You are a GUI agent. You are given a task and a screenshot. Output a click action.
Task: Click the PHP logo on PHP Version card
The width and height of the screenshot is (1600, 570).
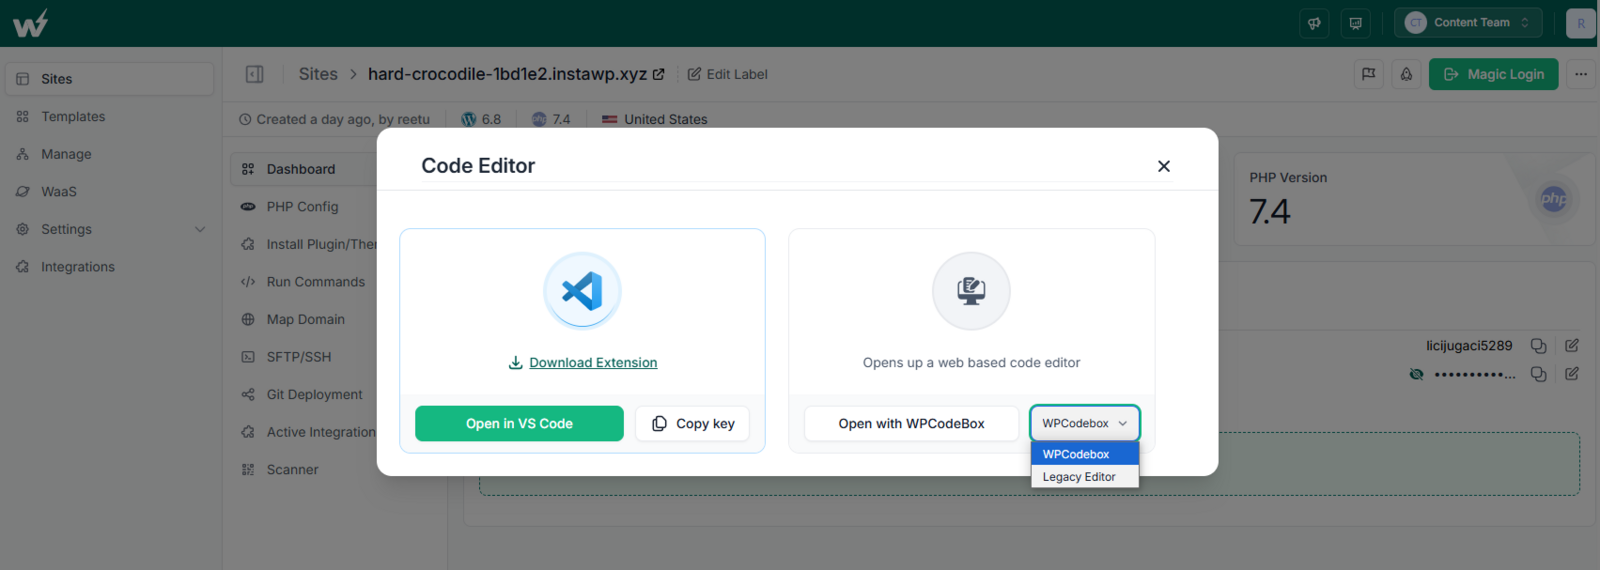coord(1554,199)
